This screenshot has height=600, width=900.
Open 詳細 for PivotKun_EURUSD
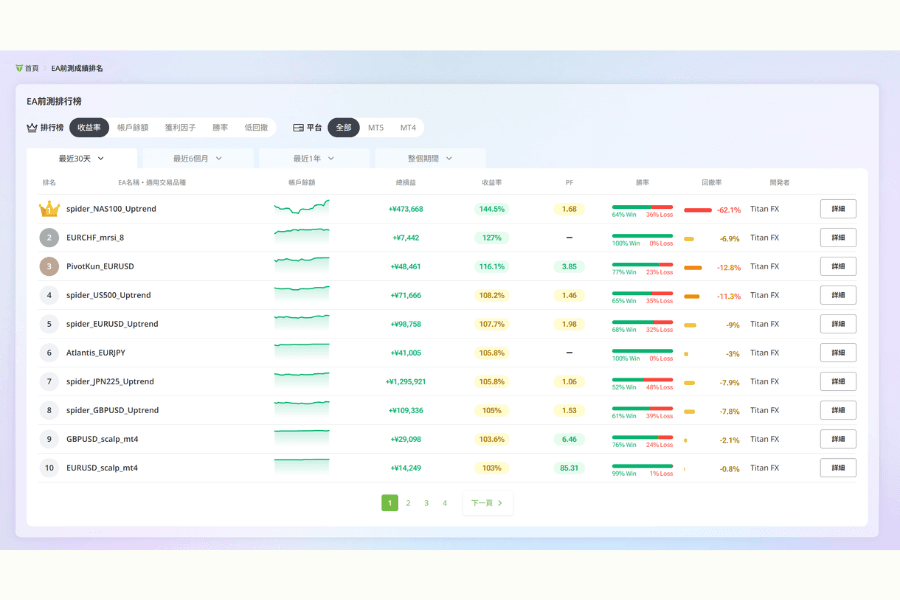point(838,267)
